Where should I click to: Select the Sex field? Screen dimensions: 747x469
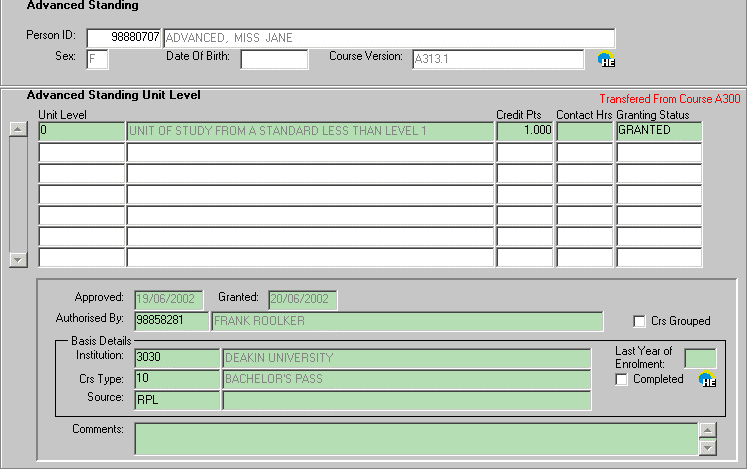coord(97,59)
